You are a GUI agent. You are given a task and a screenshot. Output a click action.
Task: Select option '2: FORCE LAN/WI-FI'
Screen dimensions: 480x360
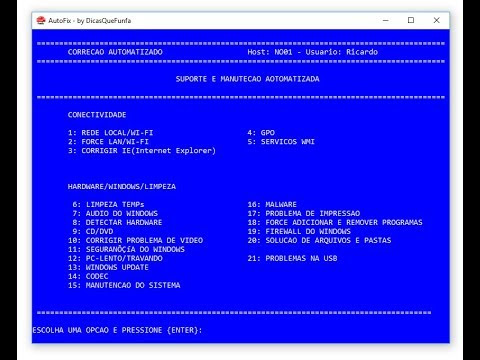click(108, 142)
